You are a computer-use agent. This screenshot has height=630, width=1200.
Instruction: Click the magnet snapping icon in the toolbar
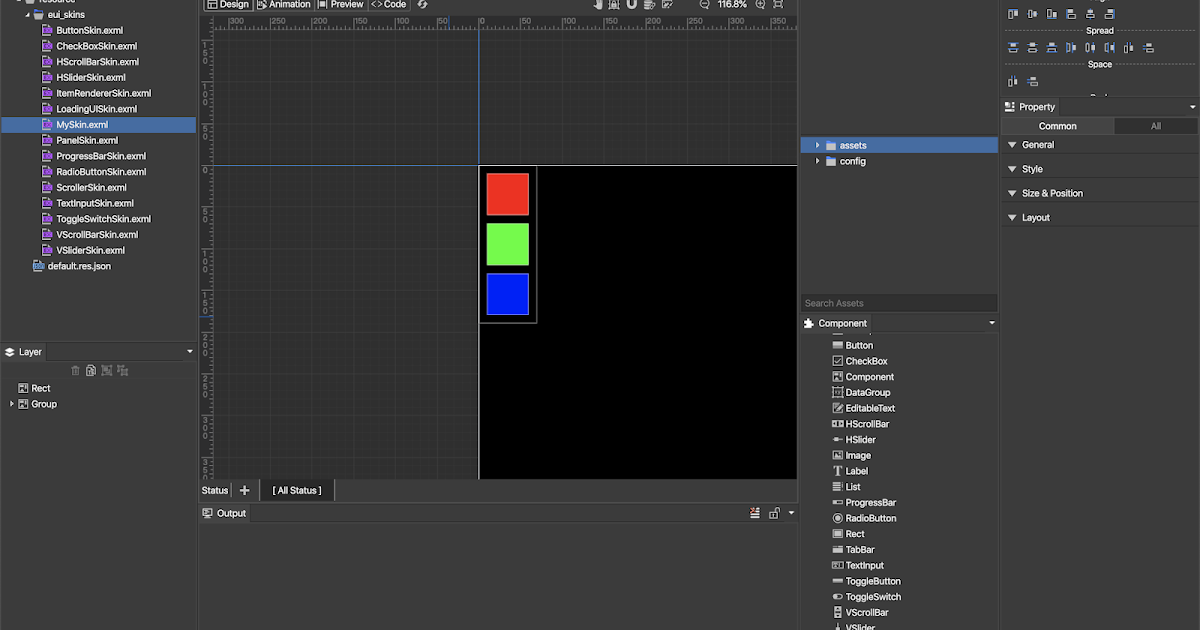click(x=630, y=5)
